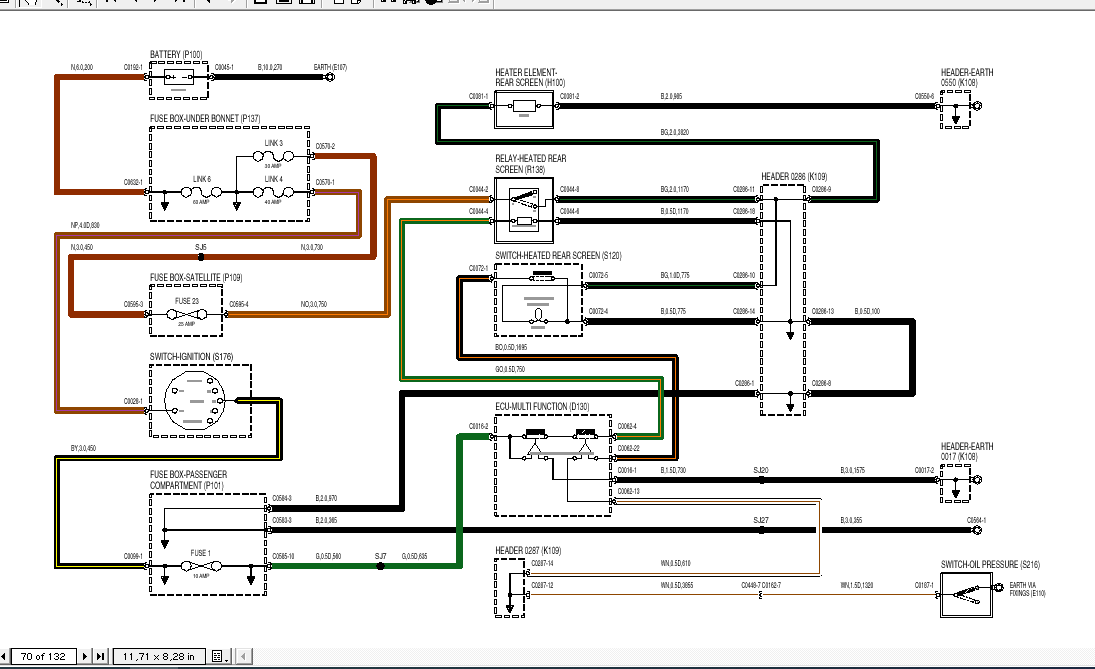Click the wire label 'BG,2.0,3820'
The height and width of the screenshot is (669, 1095).
[x=675, y=132]
